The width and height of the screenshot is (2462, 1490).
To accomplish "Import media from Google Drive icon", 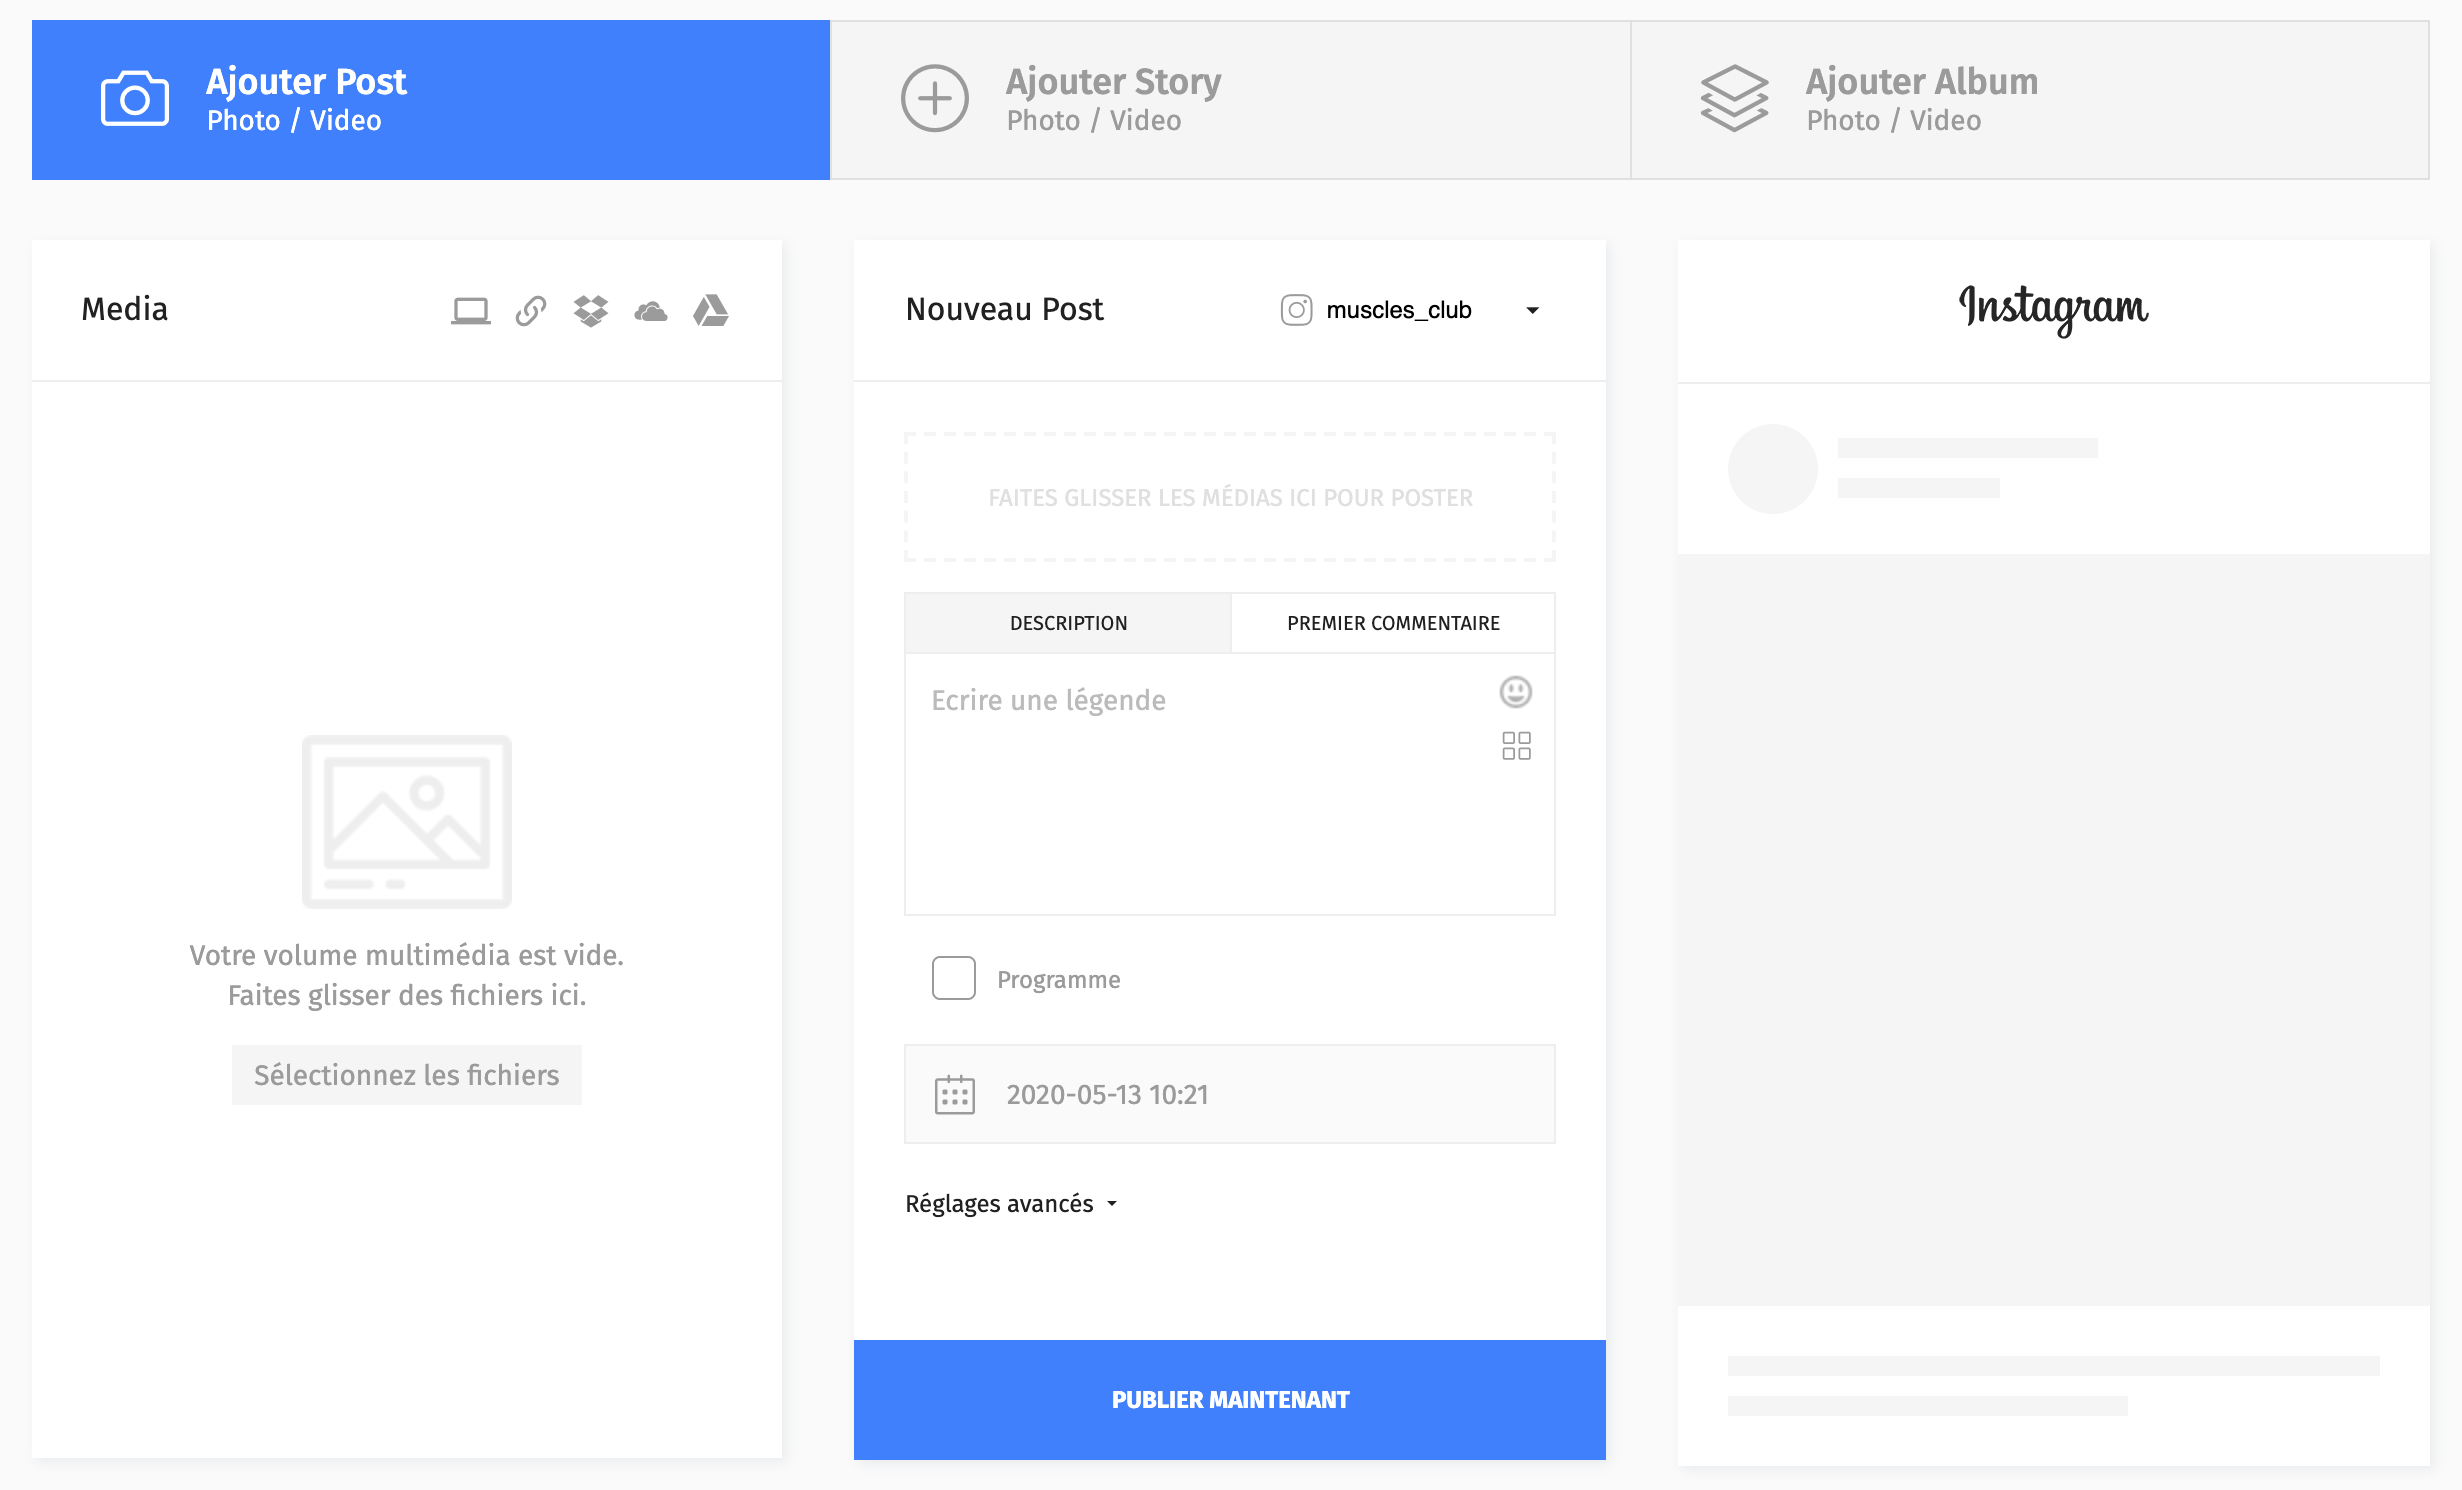I will [711, 311].
